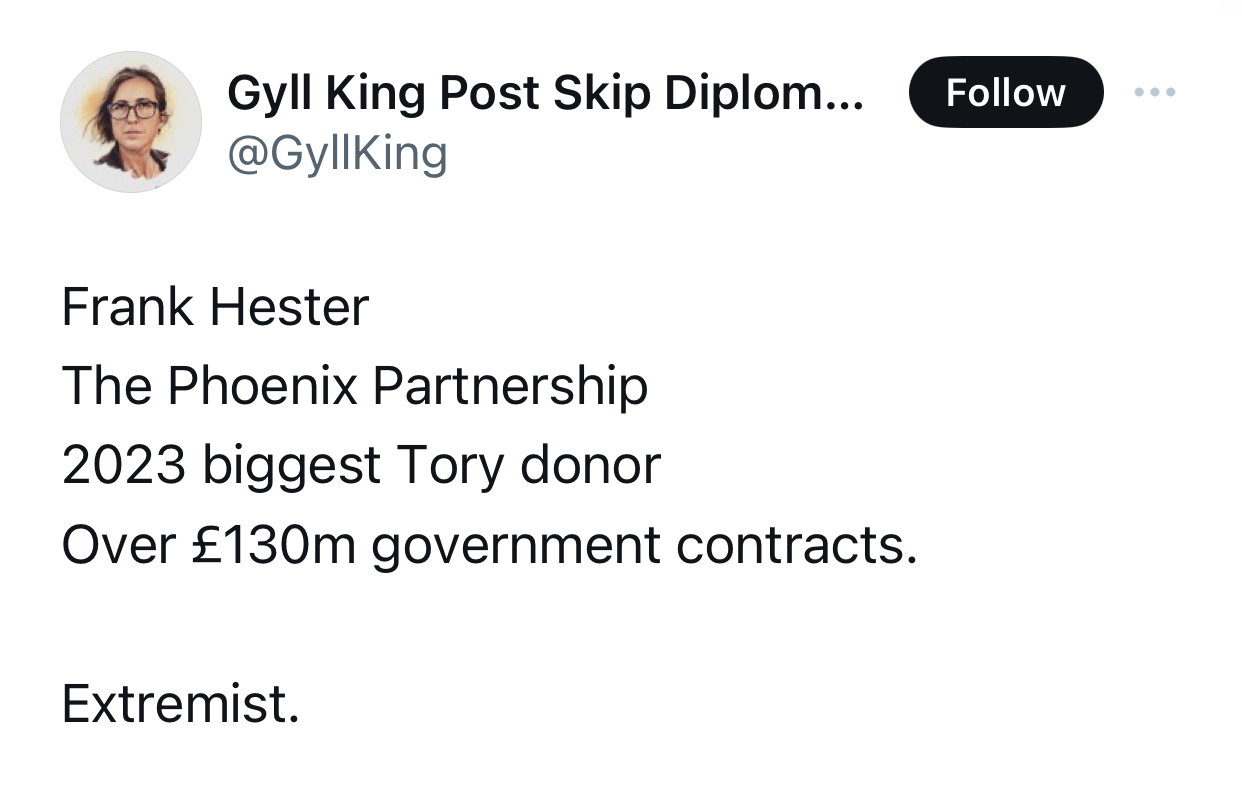Click the '2023 biggest Tory donor' line

tap(361, 465)
